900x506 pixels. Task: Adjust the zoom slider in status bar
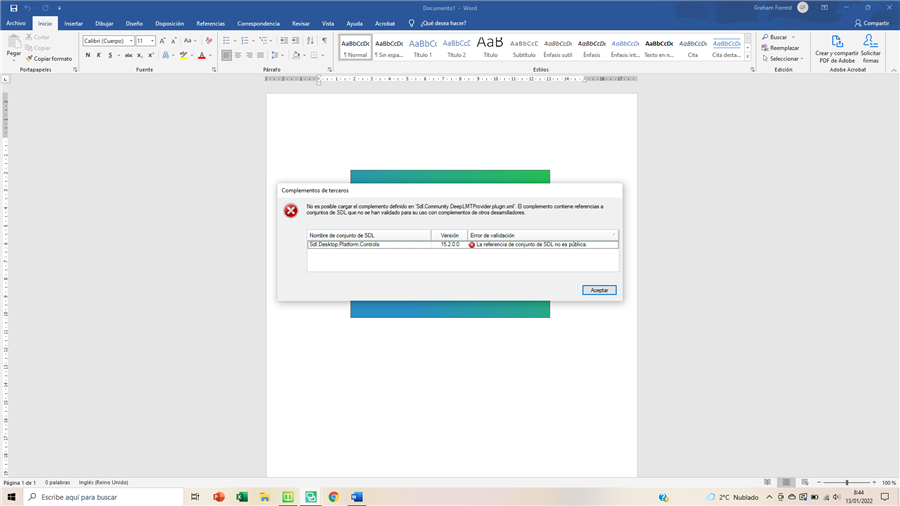[847, 482]
